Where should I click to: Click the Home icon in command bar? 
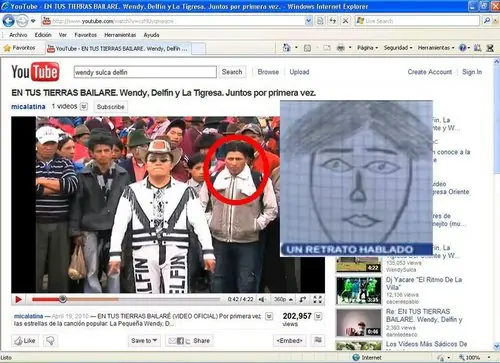click(286, 48)
